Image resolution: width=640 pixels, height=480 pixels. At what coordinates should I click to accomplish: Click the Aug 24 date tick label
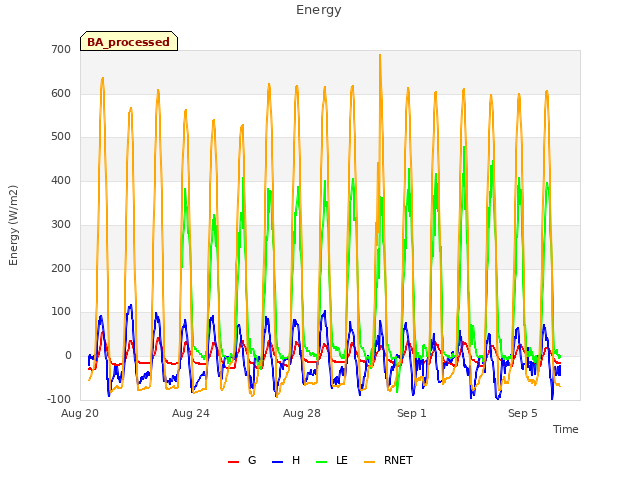(x=191, y=413)
